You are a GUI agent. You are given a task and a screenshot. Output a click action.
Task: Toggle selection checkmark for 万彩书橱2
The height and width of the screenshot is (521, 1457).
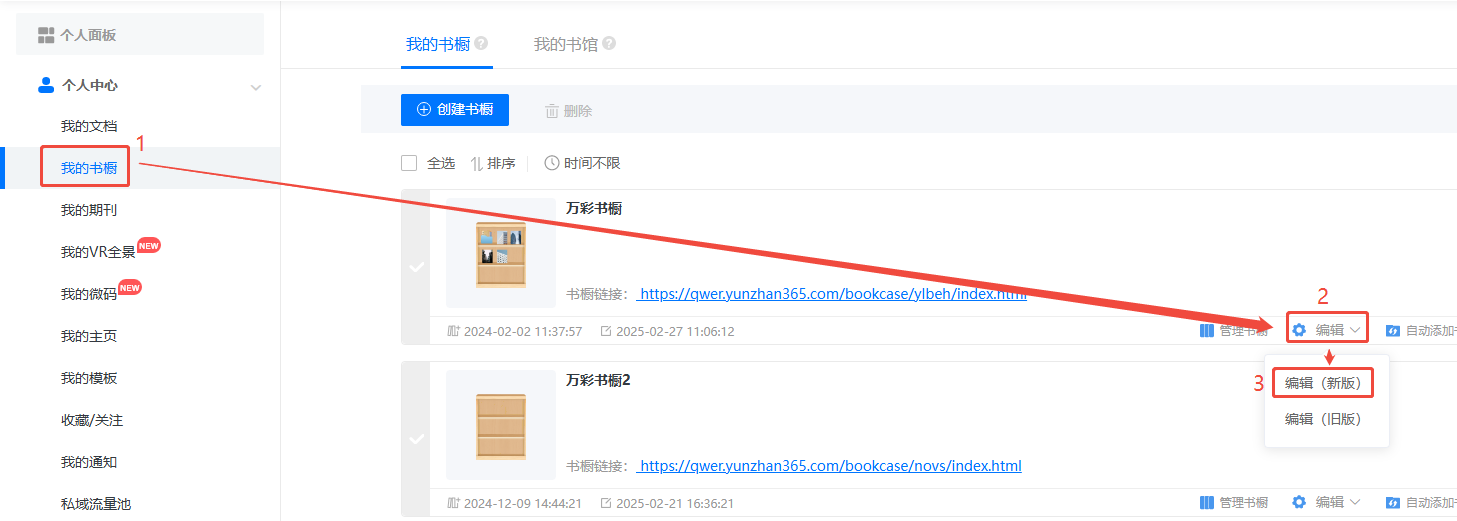(x=416, y=438)
